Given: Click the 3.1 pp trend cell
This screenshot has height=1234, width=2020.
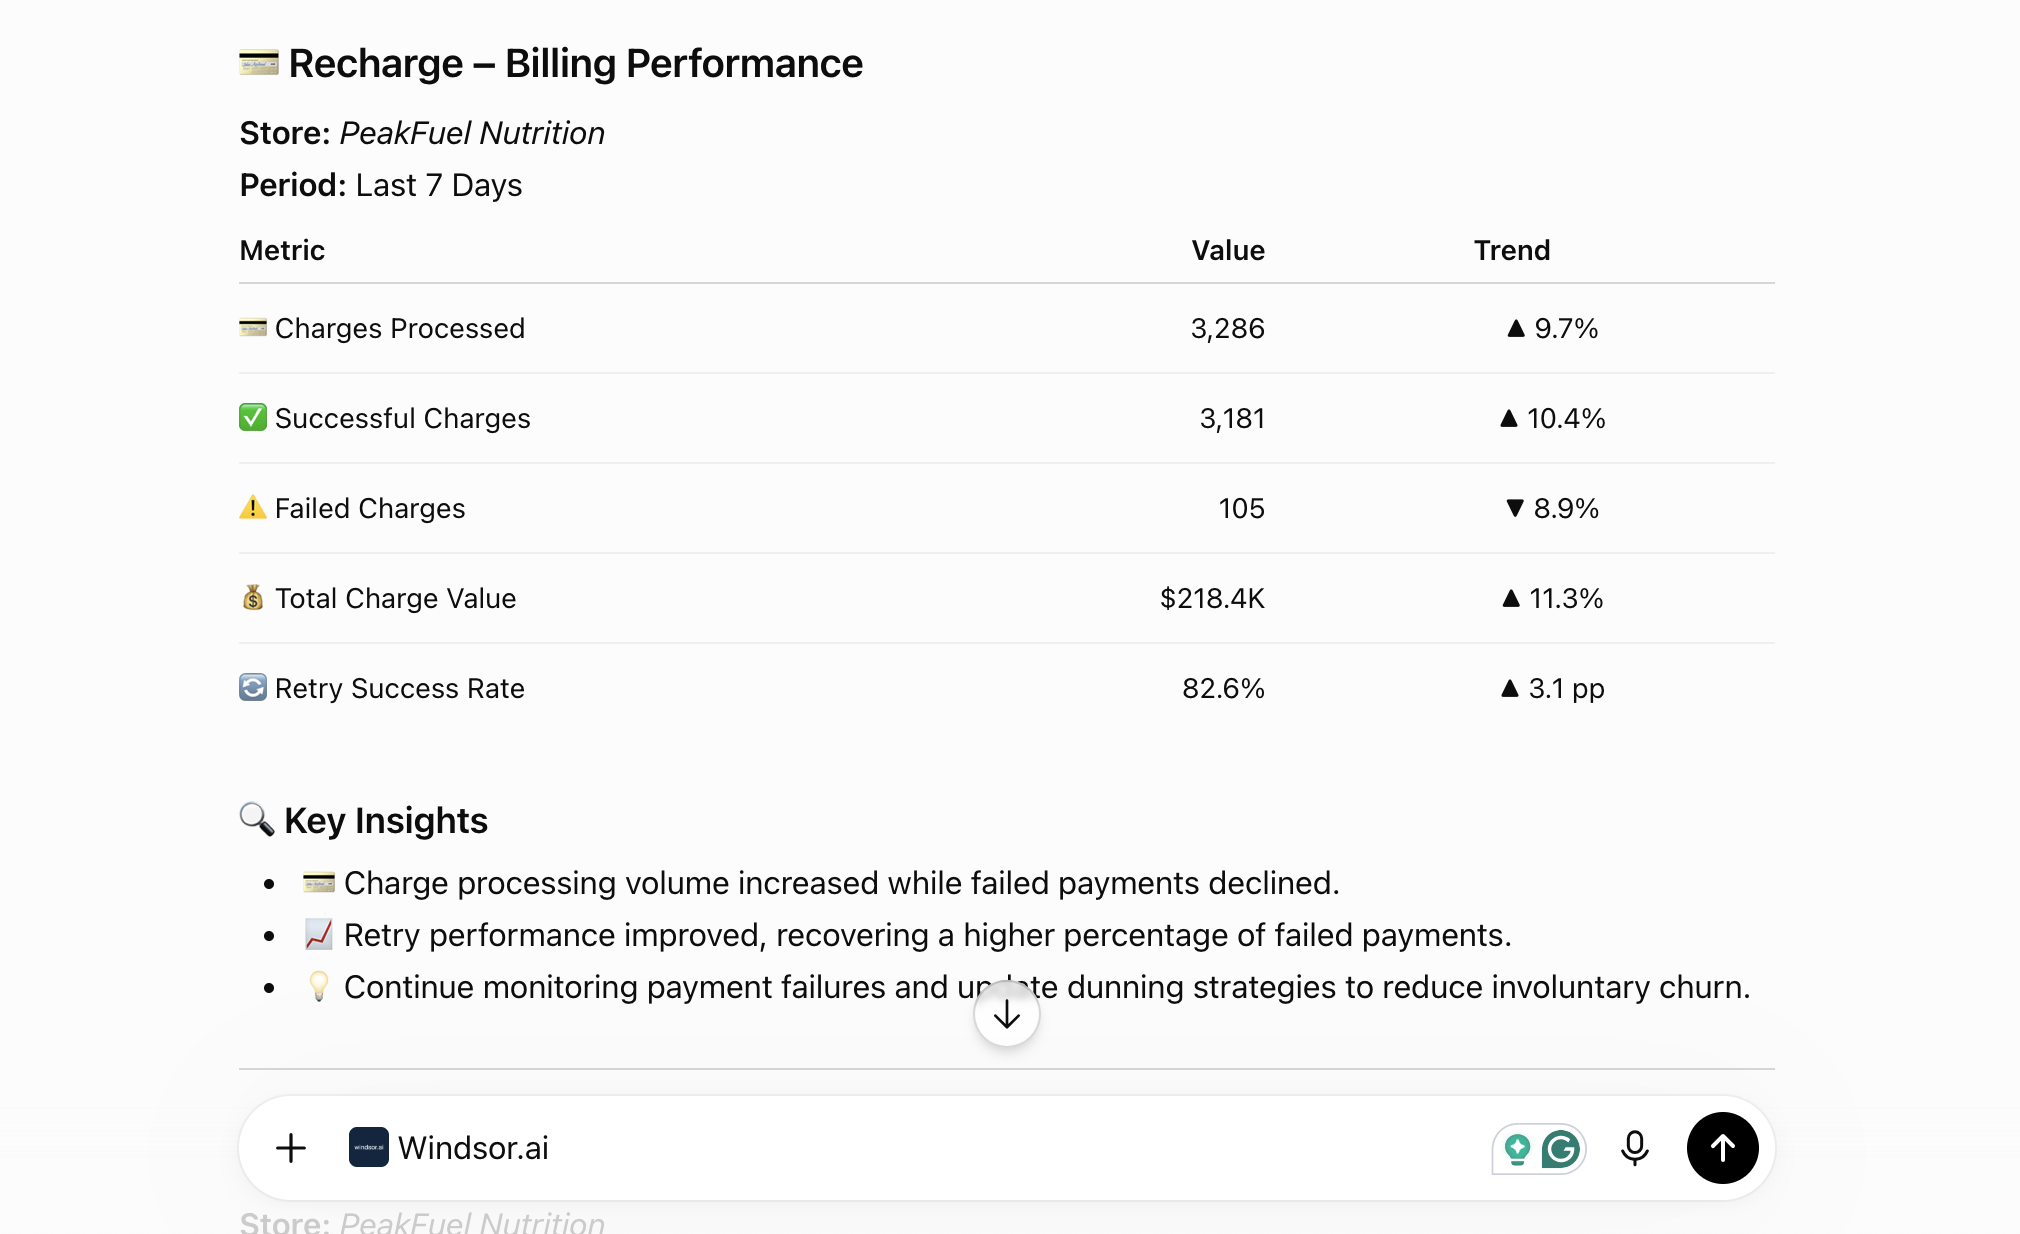Looking at the screenshot, I should [x=1552, y=688].
